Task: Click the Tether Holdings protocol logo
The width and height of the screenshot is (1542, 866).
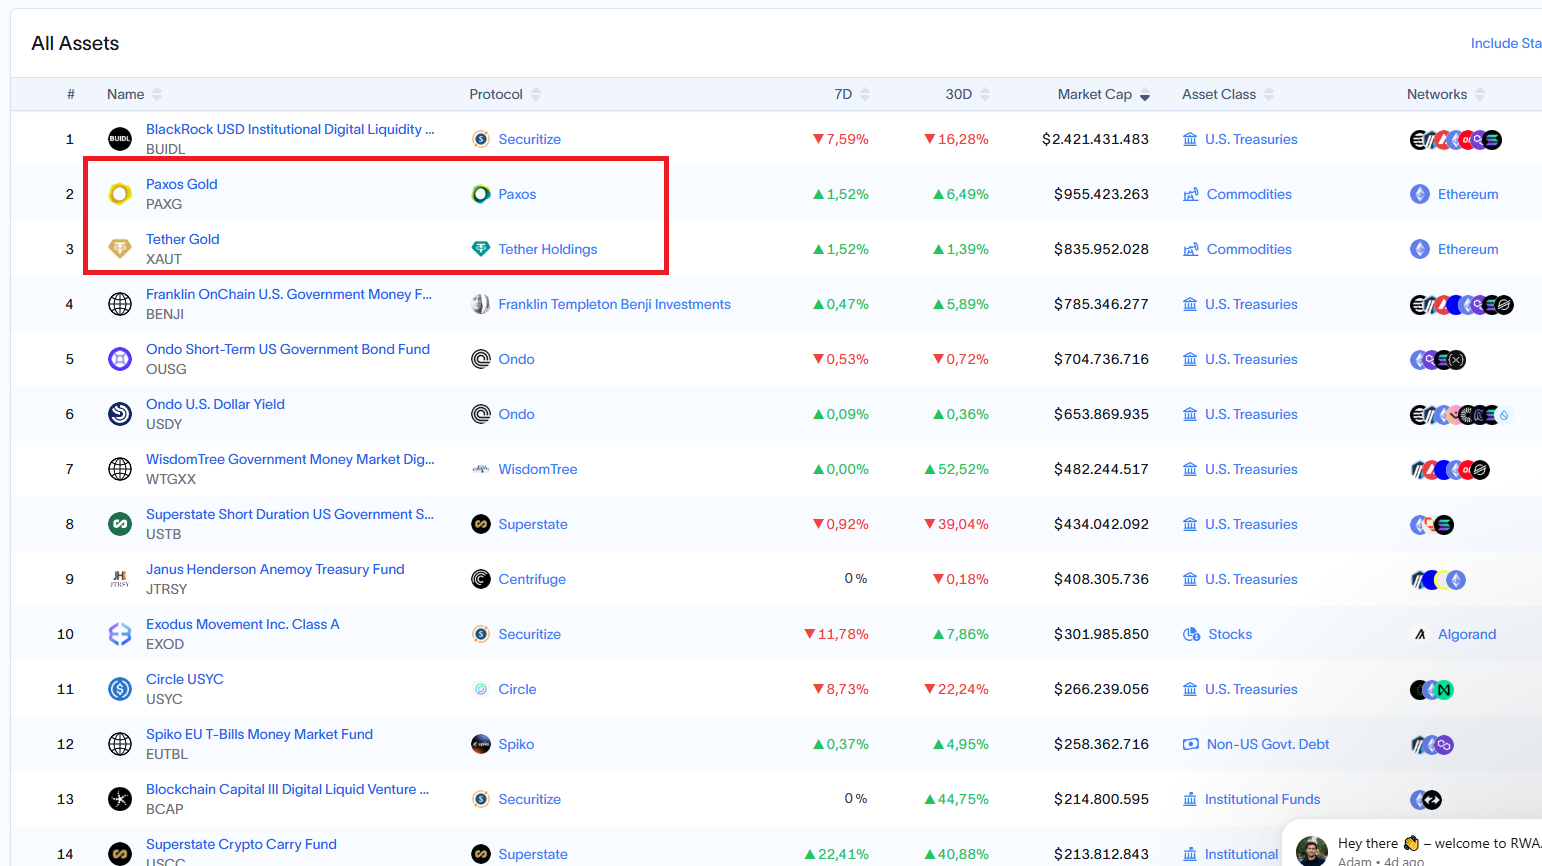Action: 481,249
